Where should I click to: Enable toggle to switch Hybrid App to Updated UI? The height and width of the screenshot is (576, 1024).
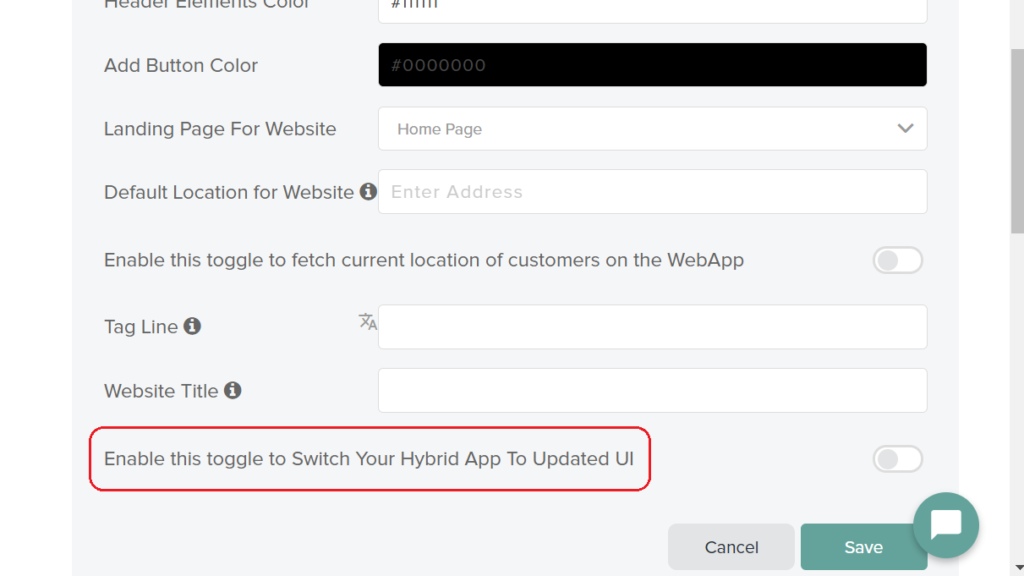tap(897, 459)
